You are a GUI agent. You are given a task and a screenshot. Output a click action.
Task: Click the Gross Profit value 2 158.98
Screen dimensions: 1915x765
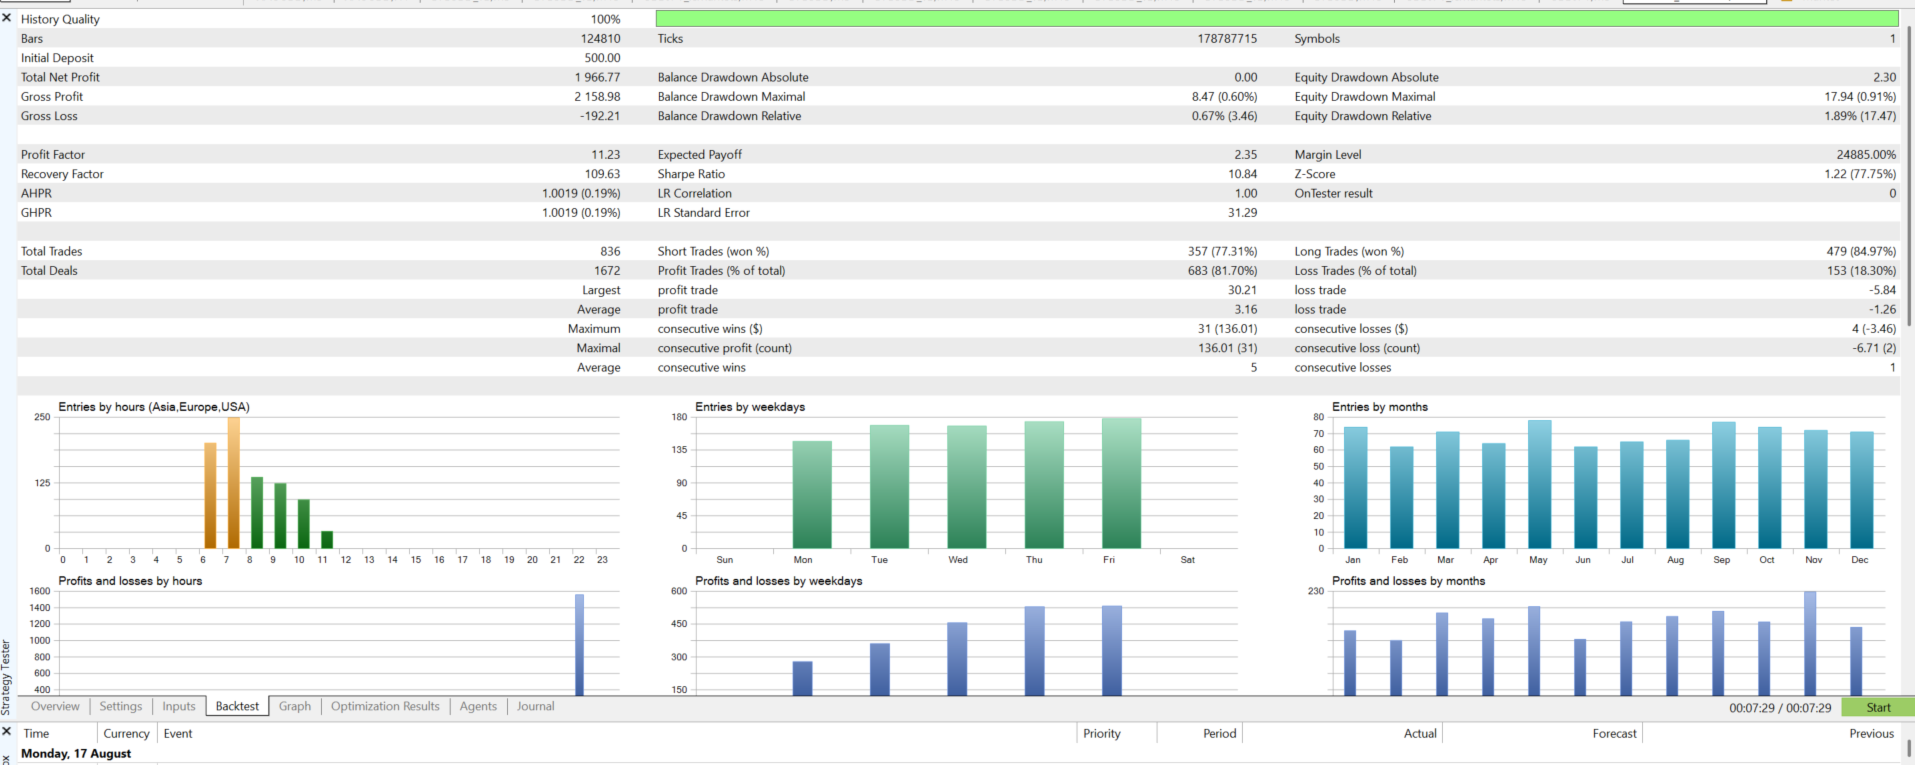coord(597,96)
